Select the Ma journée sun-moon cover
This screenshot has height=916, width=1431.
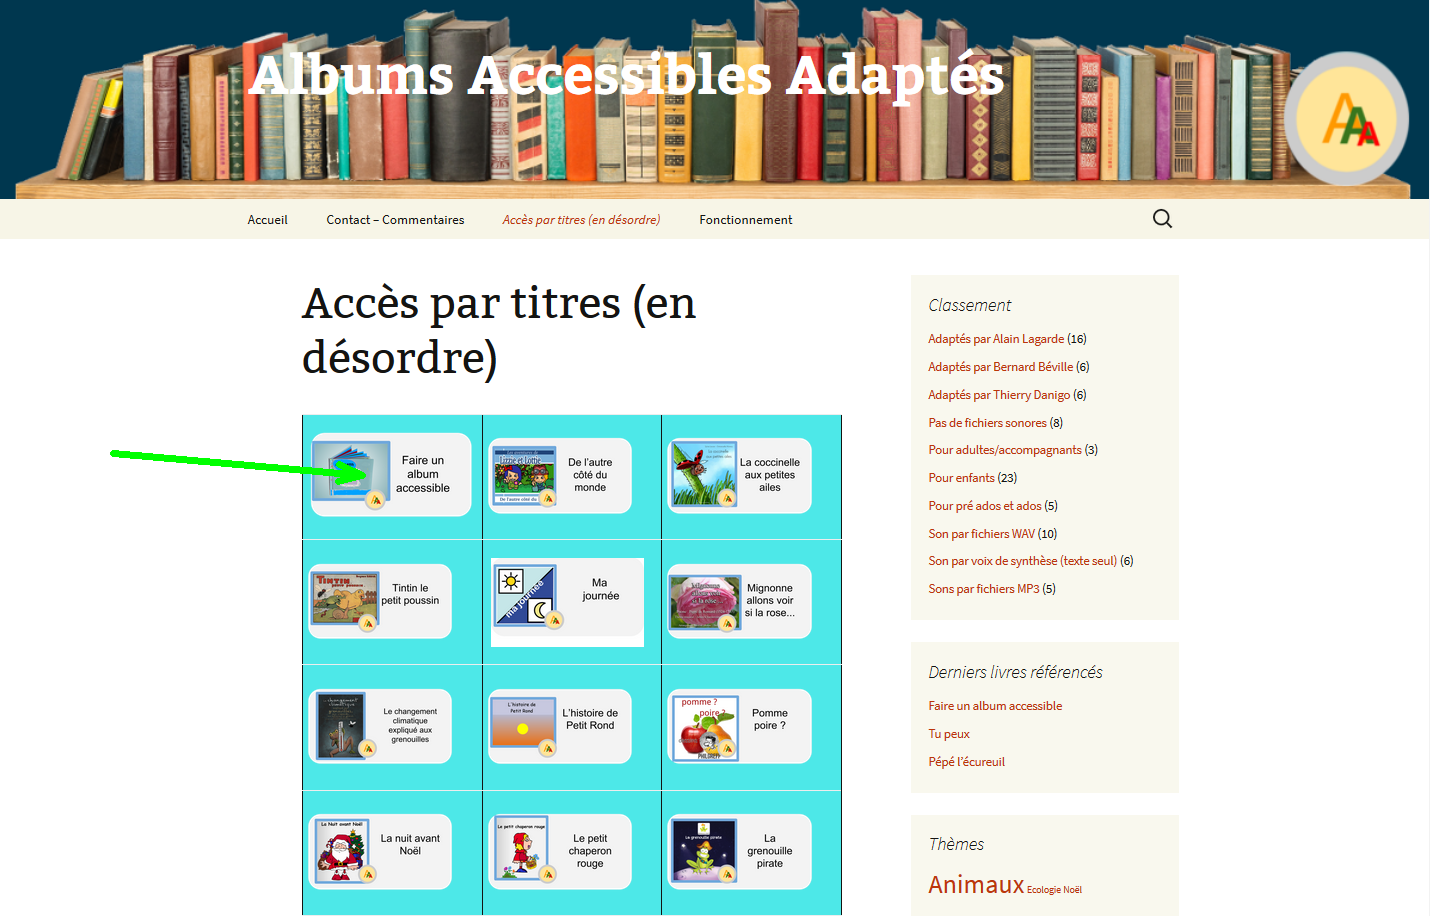[526, 595]
